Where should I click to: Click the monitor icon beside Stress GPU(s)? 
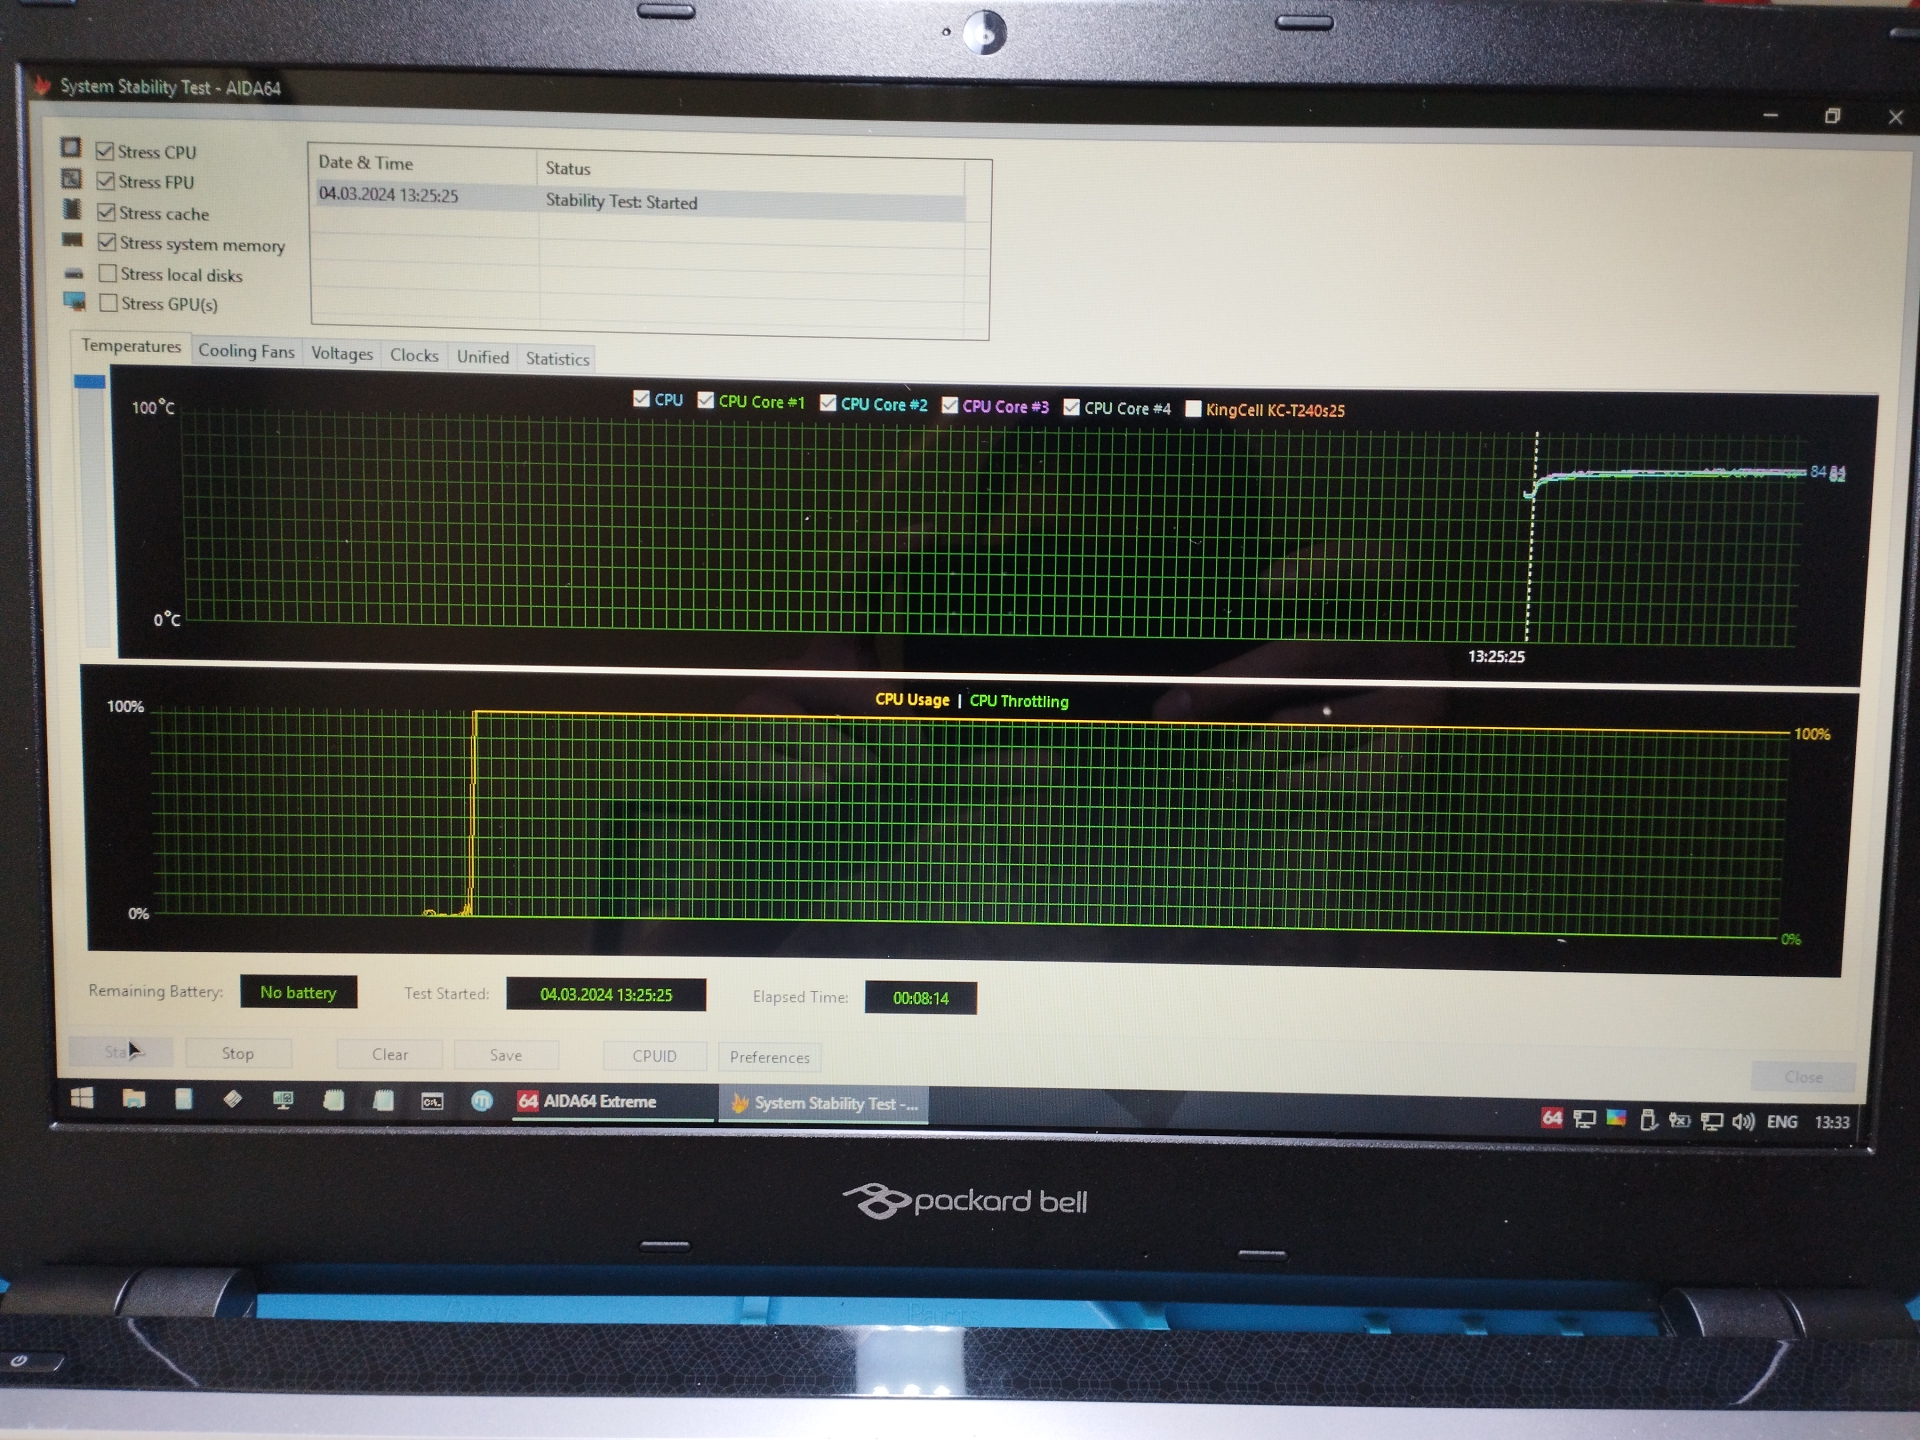pos(75,301)
